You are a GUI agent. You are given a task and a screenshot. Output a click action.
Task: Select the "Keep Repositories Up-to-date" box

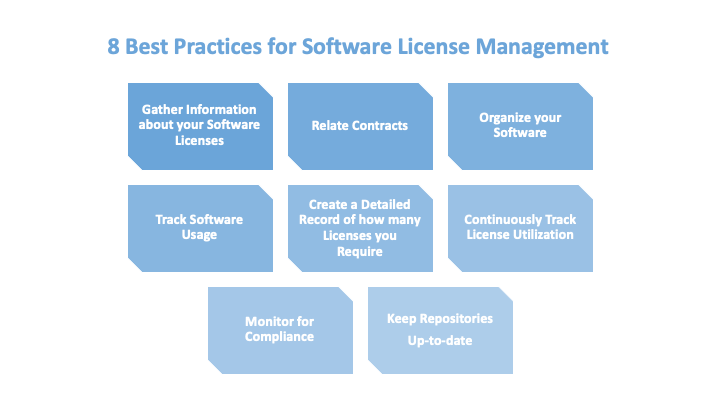[x=440, y=329]
